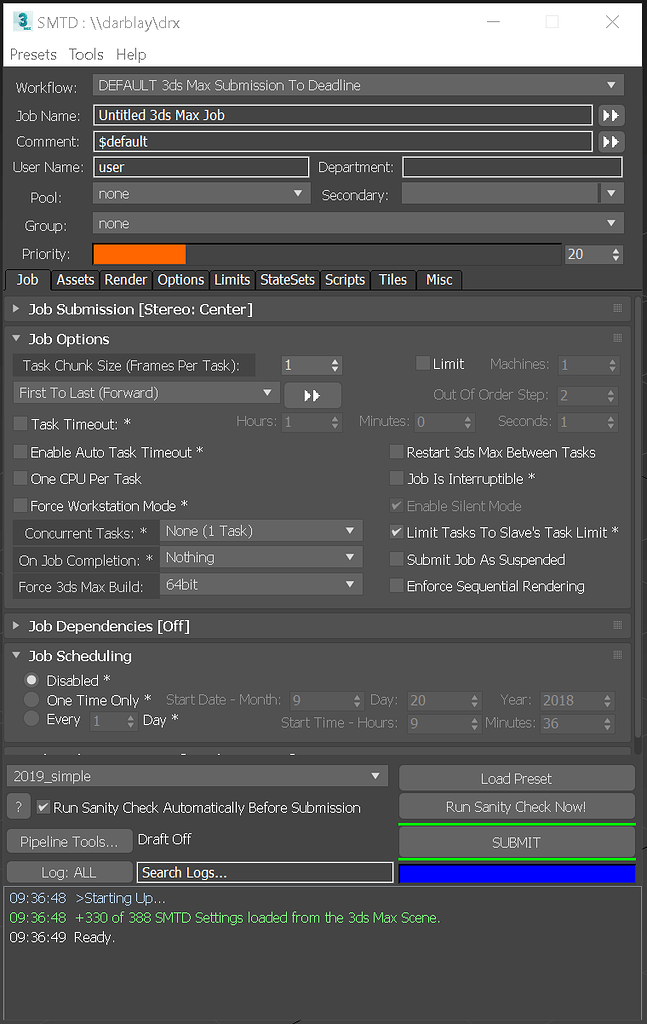Select the One Time Only radio button
647x1024 pixels.
click(31, 700)
